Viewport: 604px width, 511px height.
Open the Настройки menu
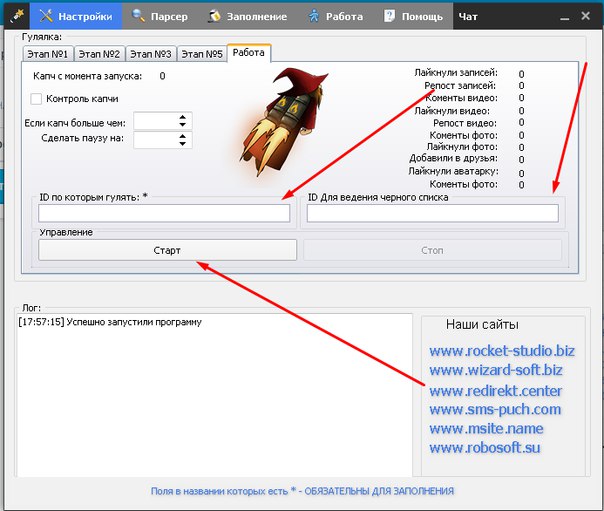(x=76, y=16)
